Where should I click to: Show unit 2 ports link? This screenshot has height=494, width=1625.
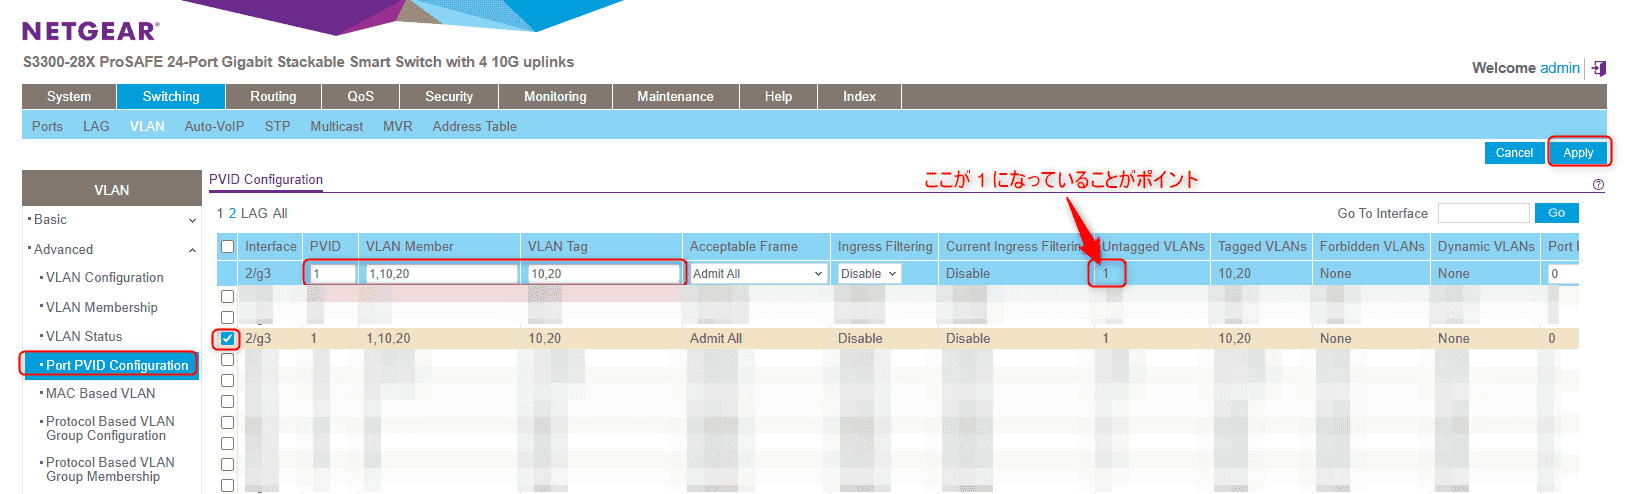click(232, 214)
